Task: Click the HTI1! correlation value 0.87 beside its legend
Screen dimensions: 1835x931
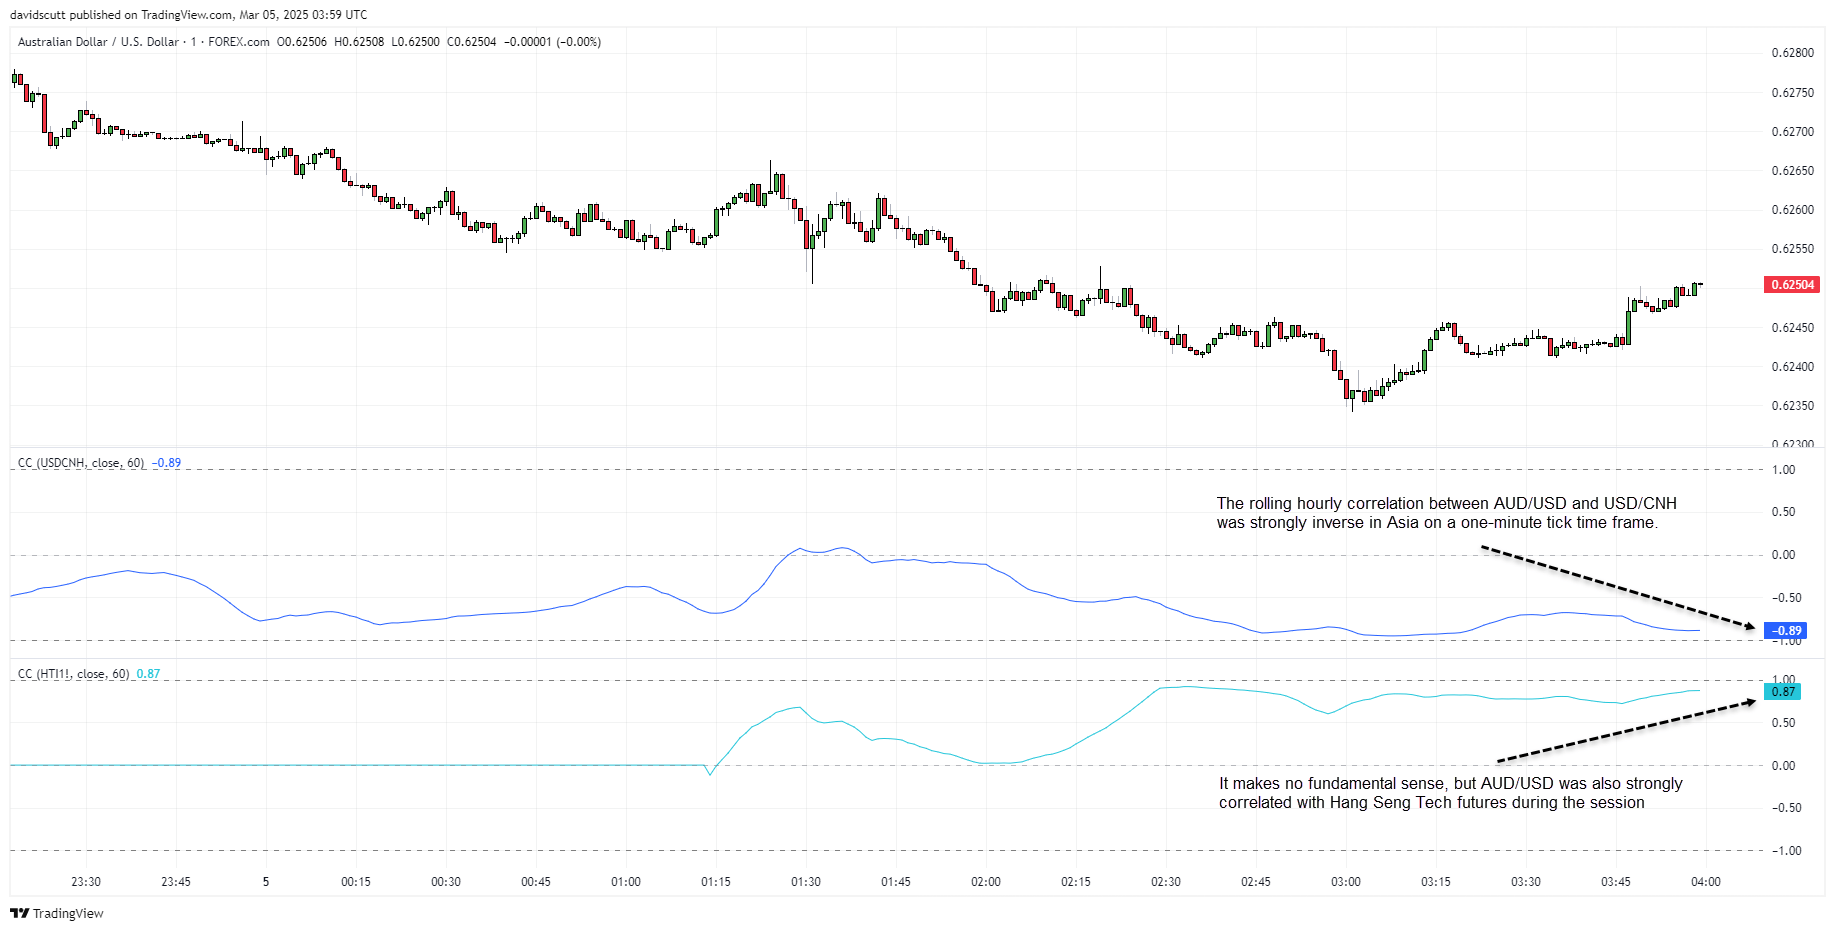Action: coord(148,674)
